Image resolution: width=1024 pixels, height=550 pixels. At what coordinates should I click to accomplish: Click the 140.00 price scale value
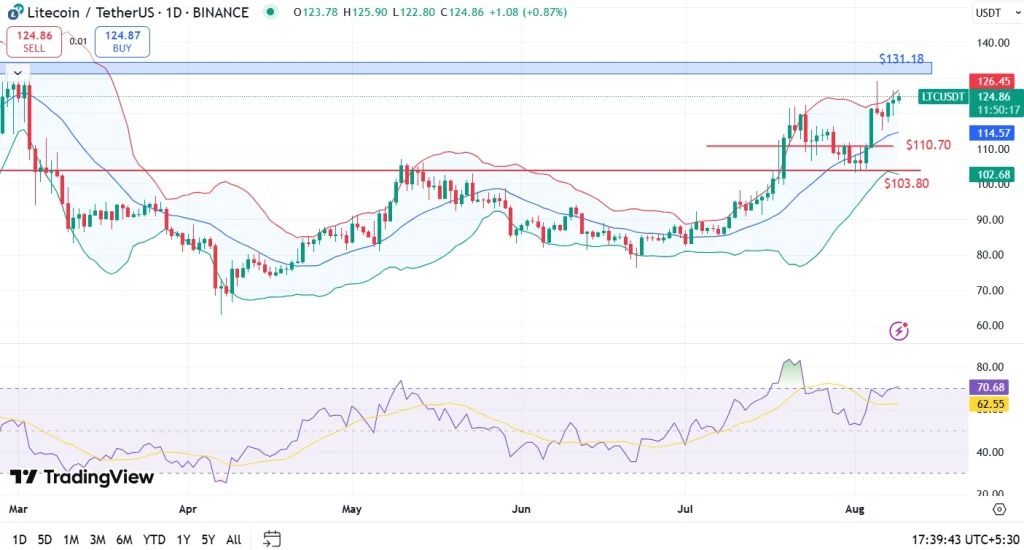tap(993, 43)
